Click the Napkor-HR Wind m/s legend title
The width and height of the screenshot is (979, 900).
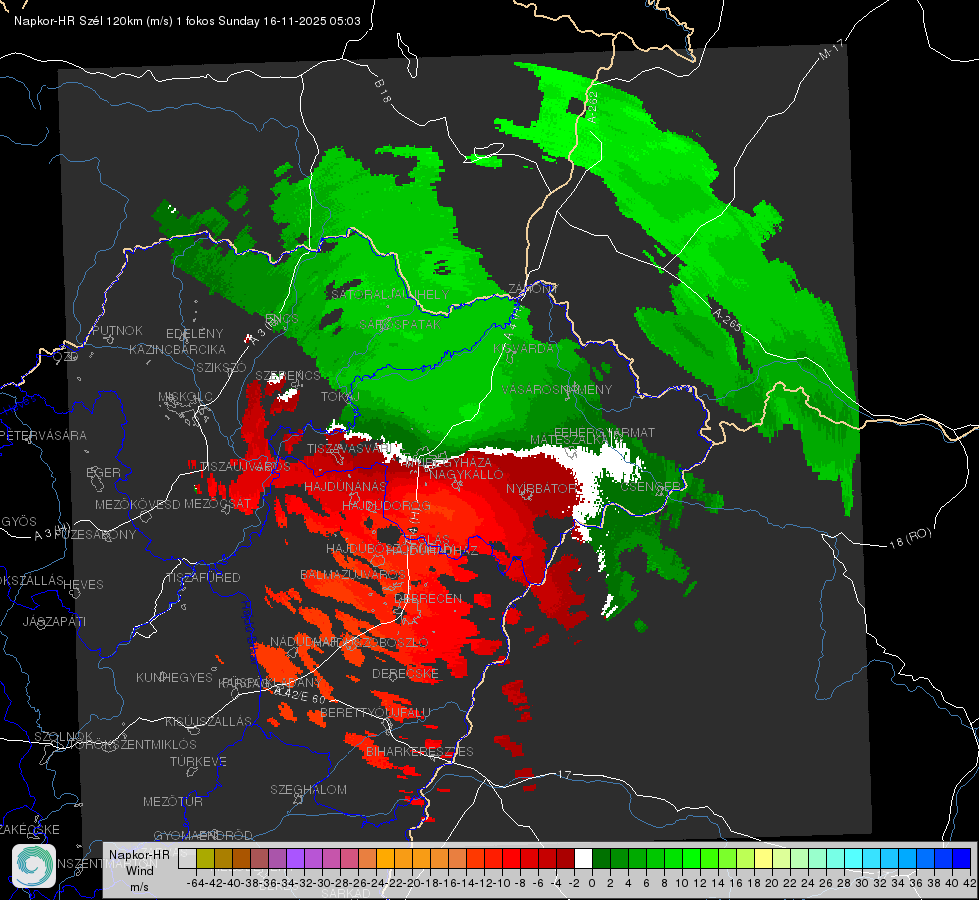[x=139, y=871]
